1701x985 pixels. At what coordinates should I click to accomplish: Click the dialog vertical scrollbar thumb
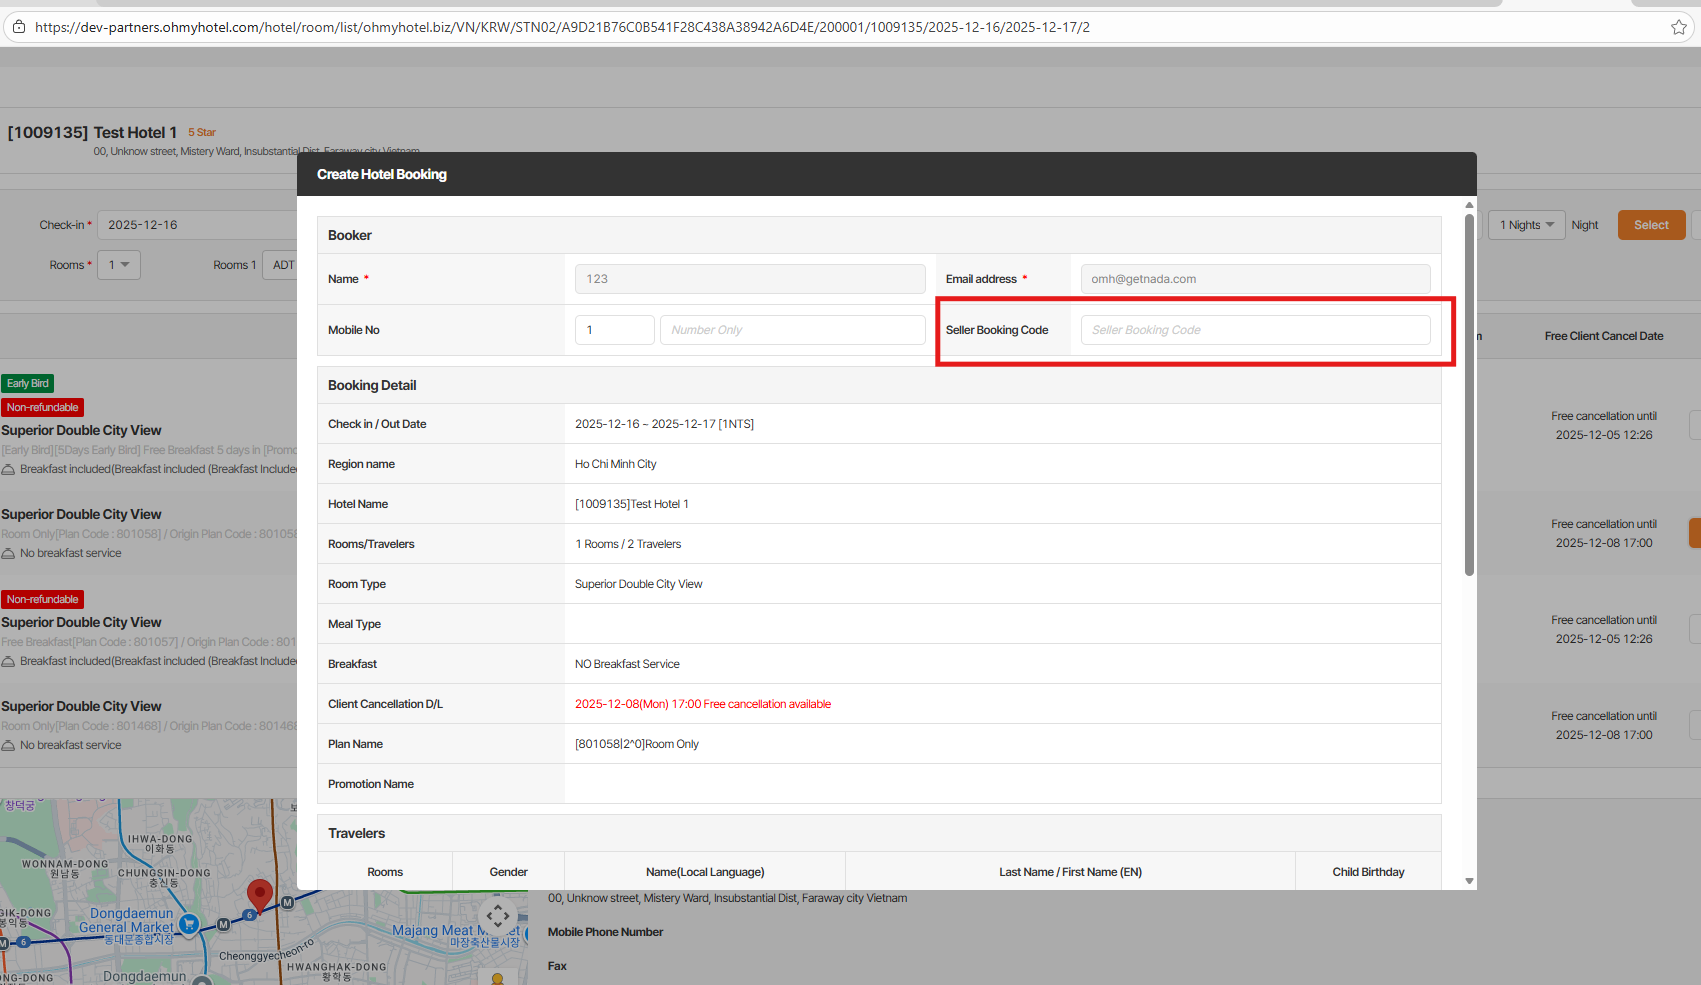tap(1469, 395)
